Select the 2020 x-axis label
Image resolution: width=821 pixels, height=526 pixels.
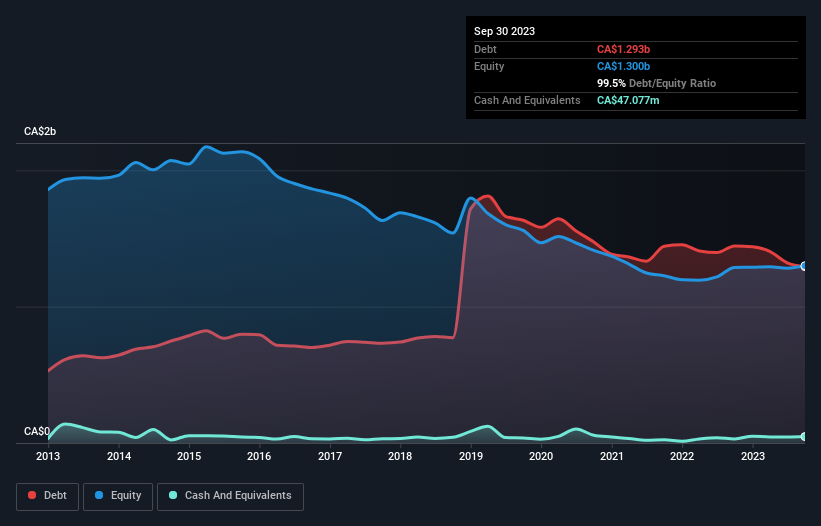(541, 456)
